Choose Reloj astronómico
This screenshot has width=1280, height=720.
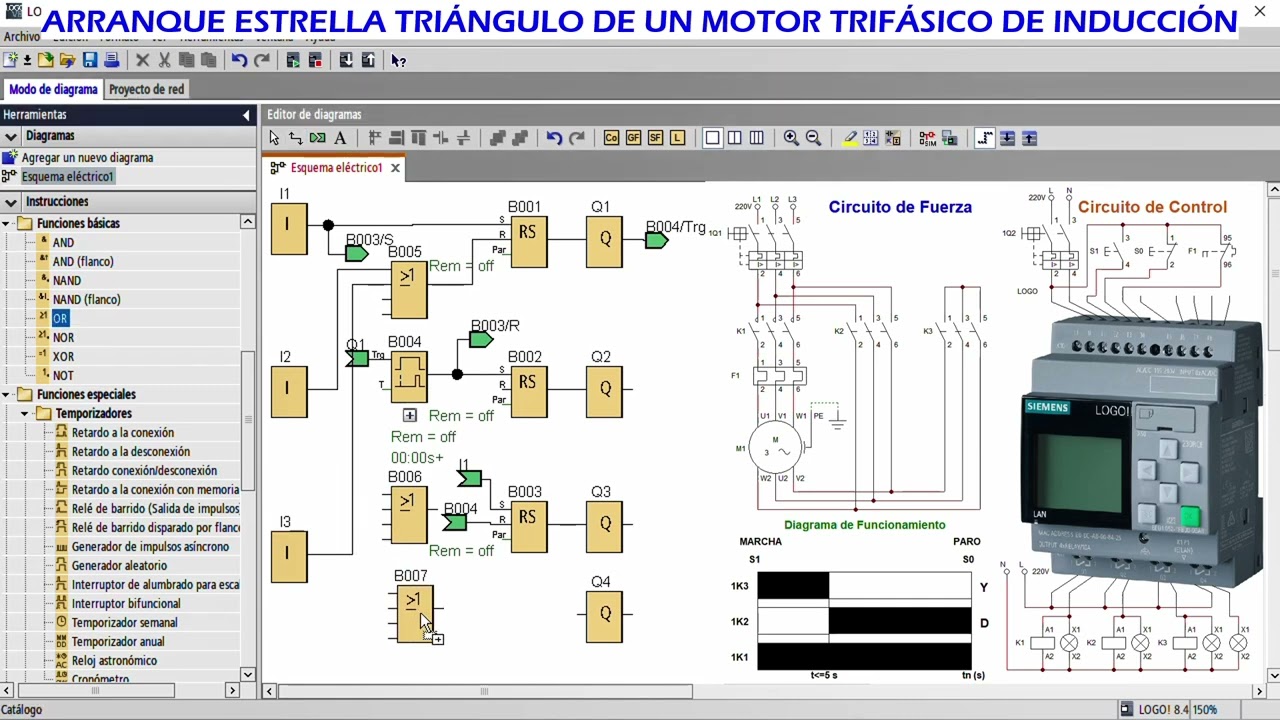[114, 661]
